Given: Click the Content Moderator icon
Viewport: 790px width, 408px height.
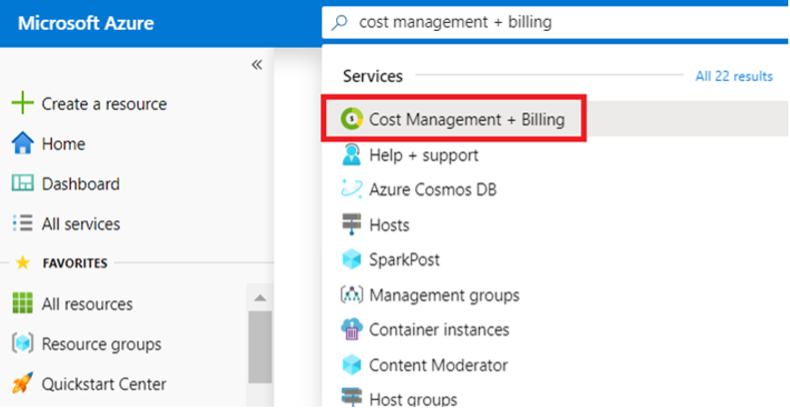Looking at the screenshot, I should point(352,365).
